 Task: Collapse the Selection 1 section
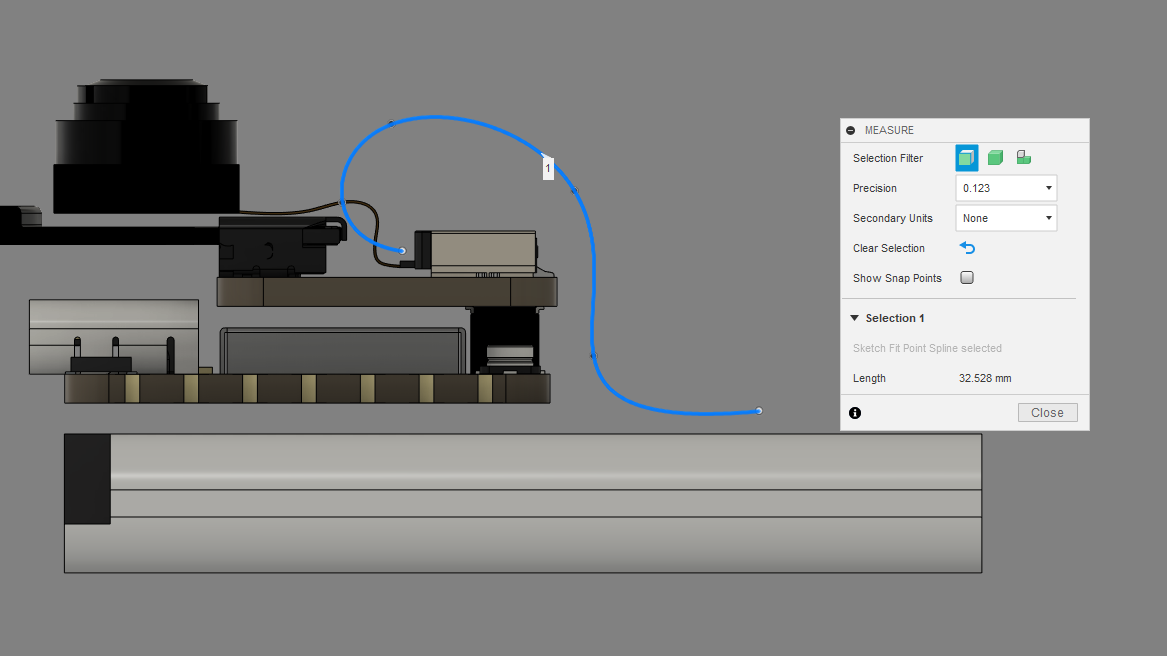(855, 317)
